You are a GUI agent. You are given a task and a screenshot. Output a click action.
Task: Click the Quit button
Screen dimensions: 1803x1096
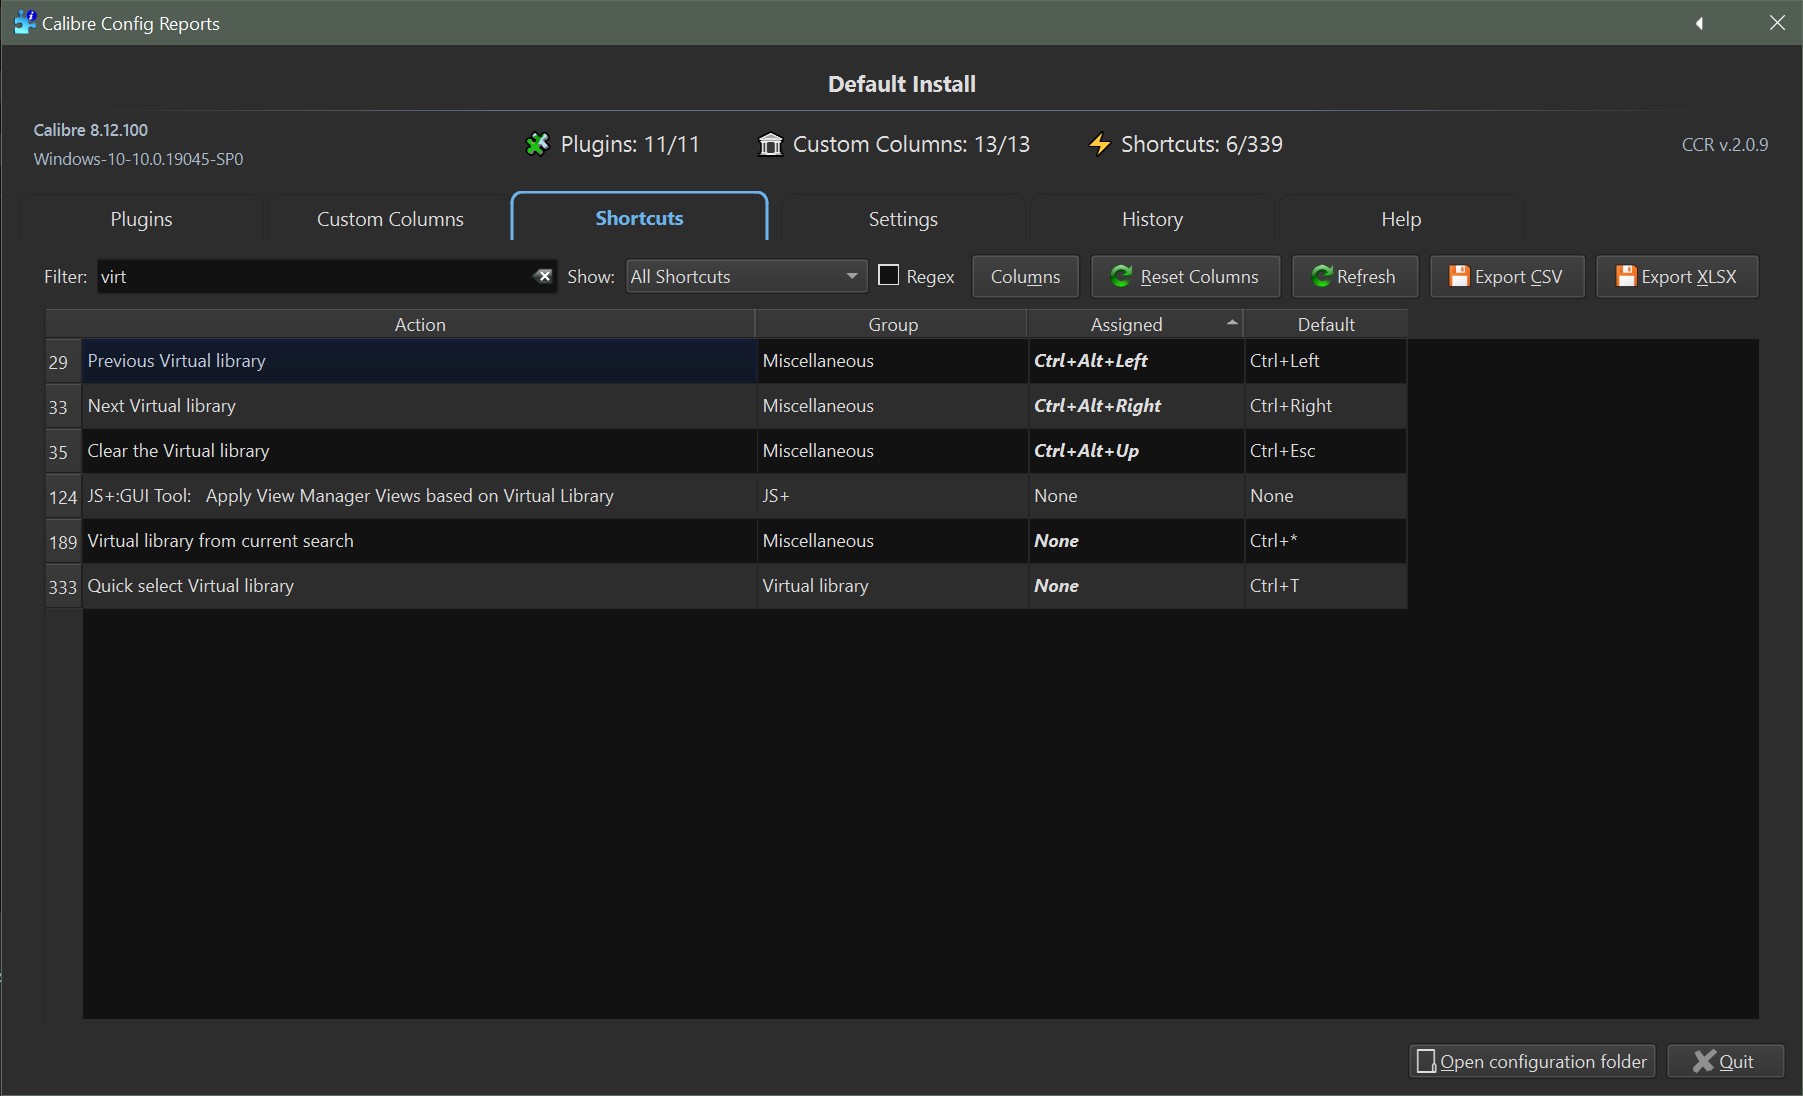tap(1724, 1061)
